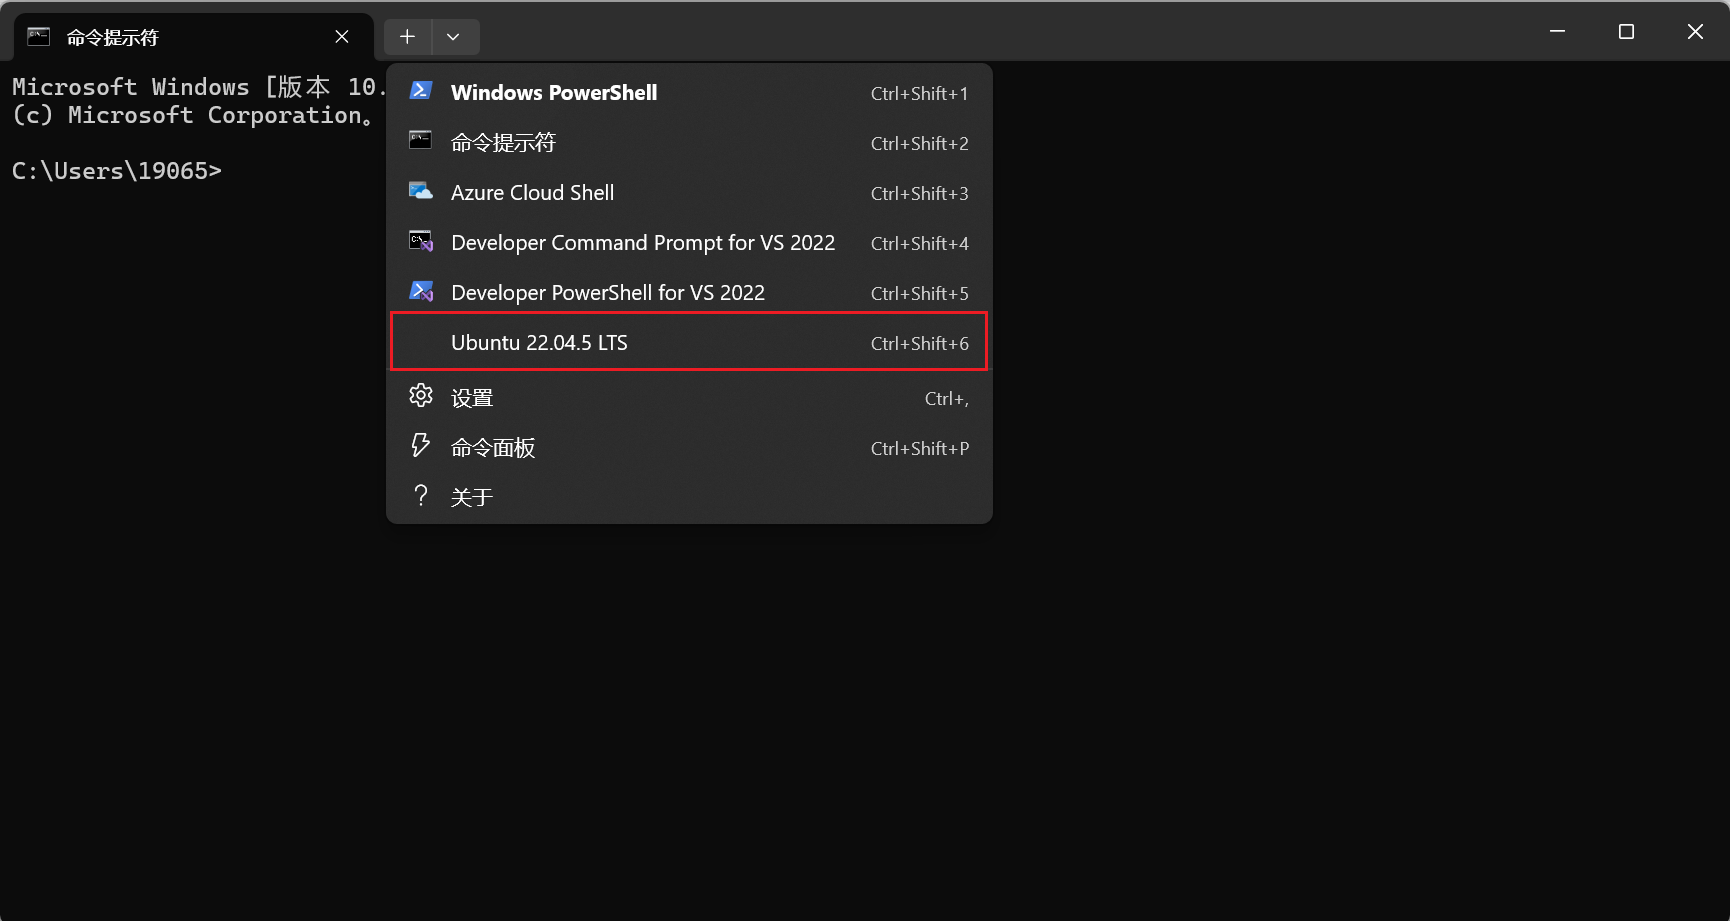Click the command prompt icon on the active tab

(38, 36)
